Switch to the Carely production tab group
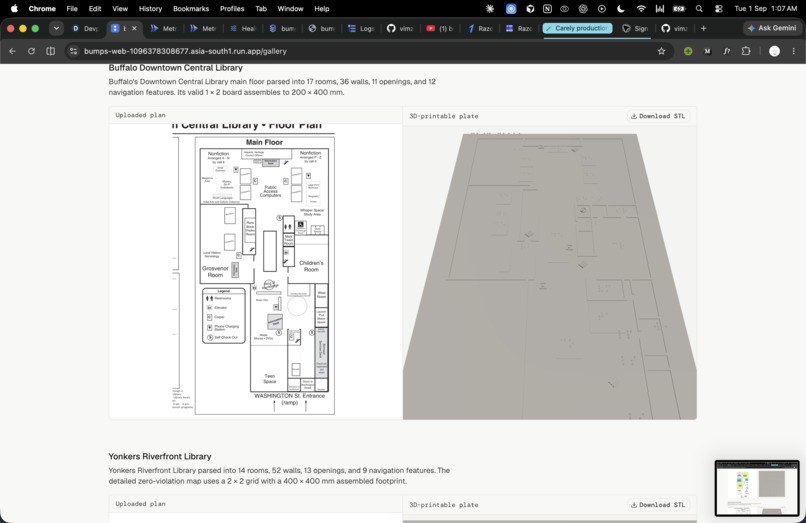This screenshot has width=806, height=523. coord(578,28)
